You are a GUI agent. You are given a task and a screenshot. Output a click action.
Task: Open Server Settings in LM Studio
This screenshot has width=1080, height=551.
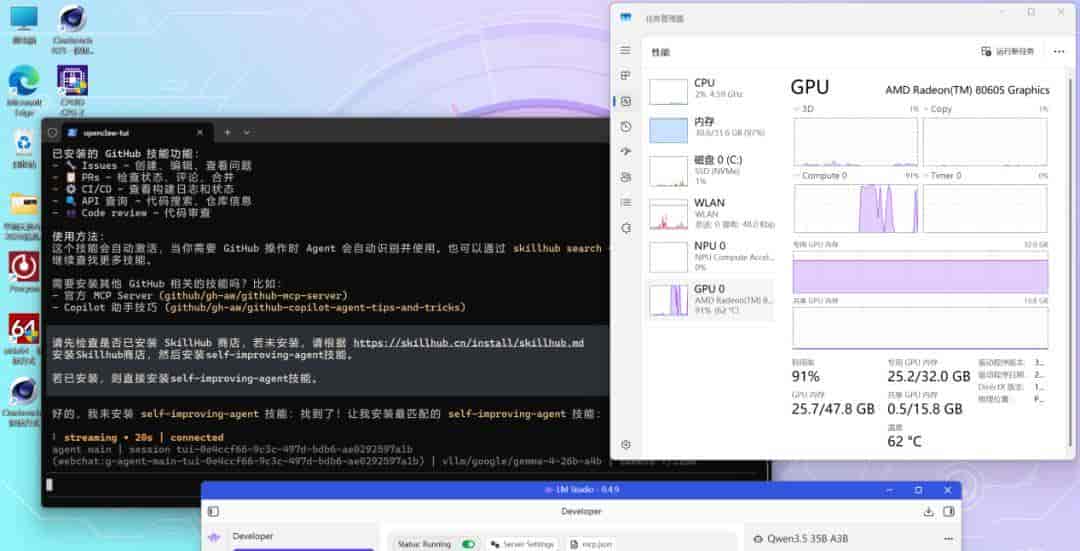521,544
